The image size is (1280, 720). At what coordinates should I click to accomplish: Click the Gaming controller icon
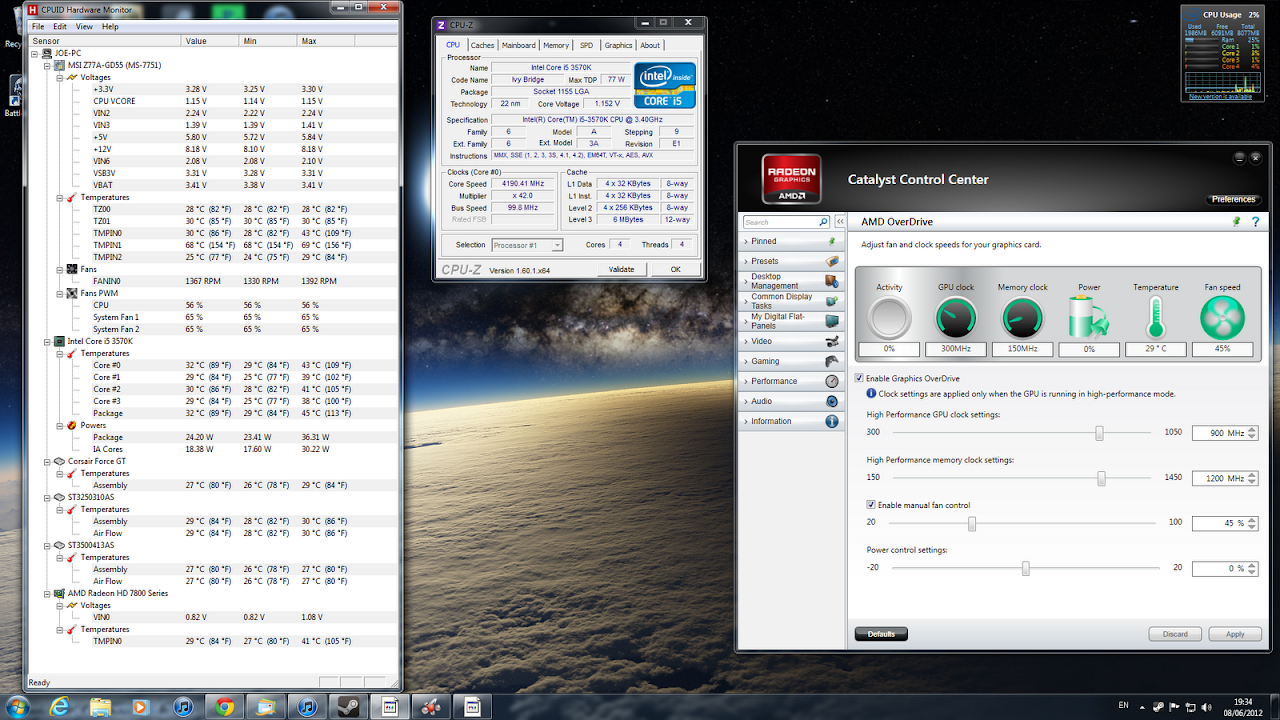click(x=832, y=361)
